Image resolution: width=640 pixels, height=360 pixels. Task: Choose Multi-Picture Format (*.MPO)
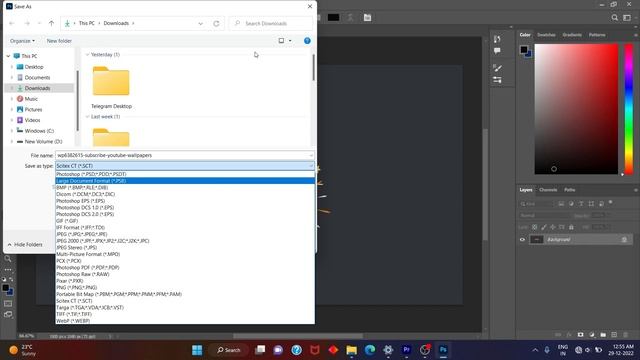(185, 254)
